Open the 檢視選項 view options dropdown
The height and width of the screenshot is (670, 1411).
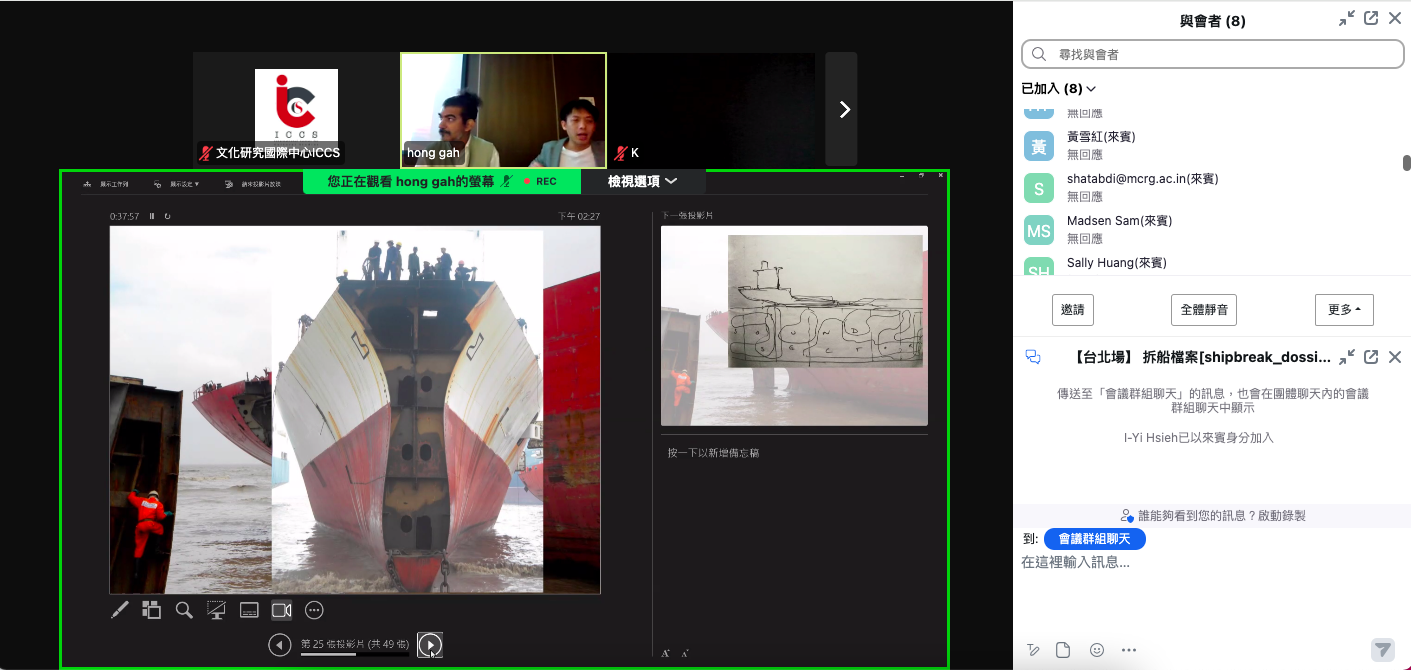click(643, 181)
